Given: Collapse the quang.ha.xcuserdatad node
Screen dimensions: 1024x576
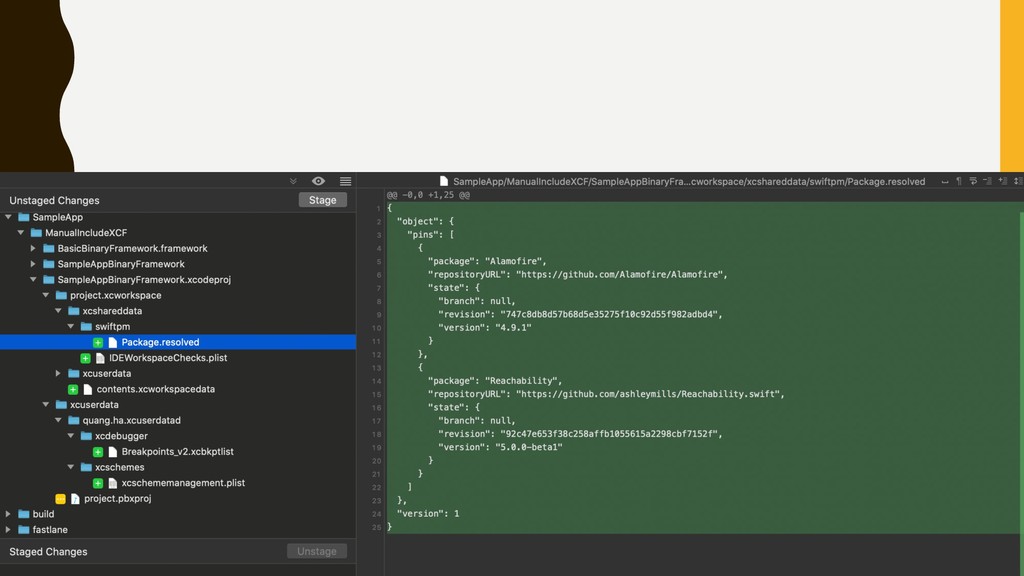Looking at the screenshot, I should tap(58, 421).
